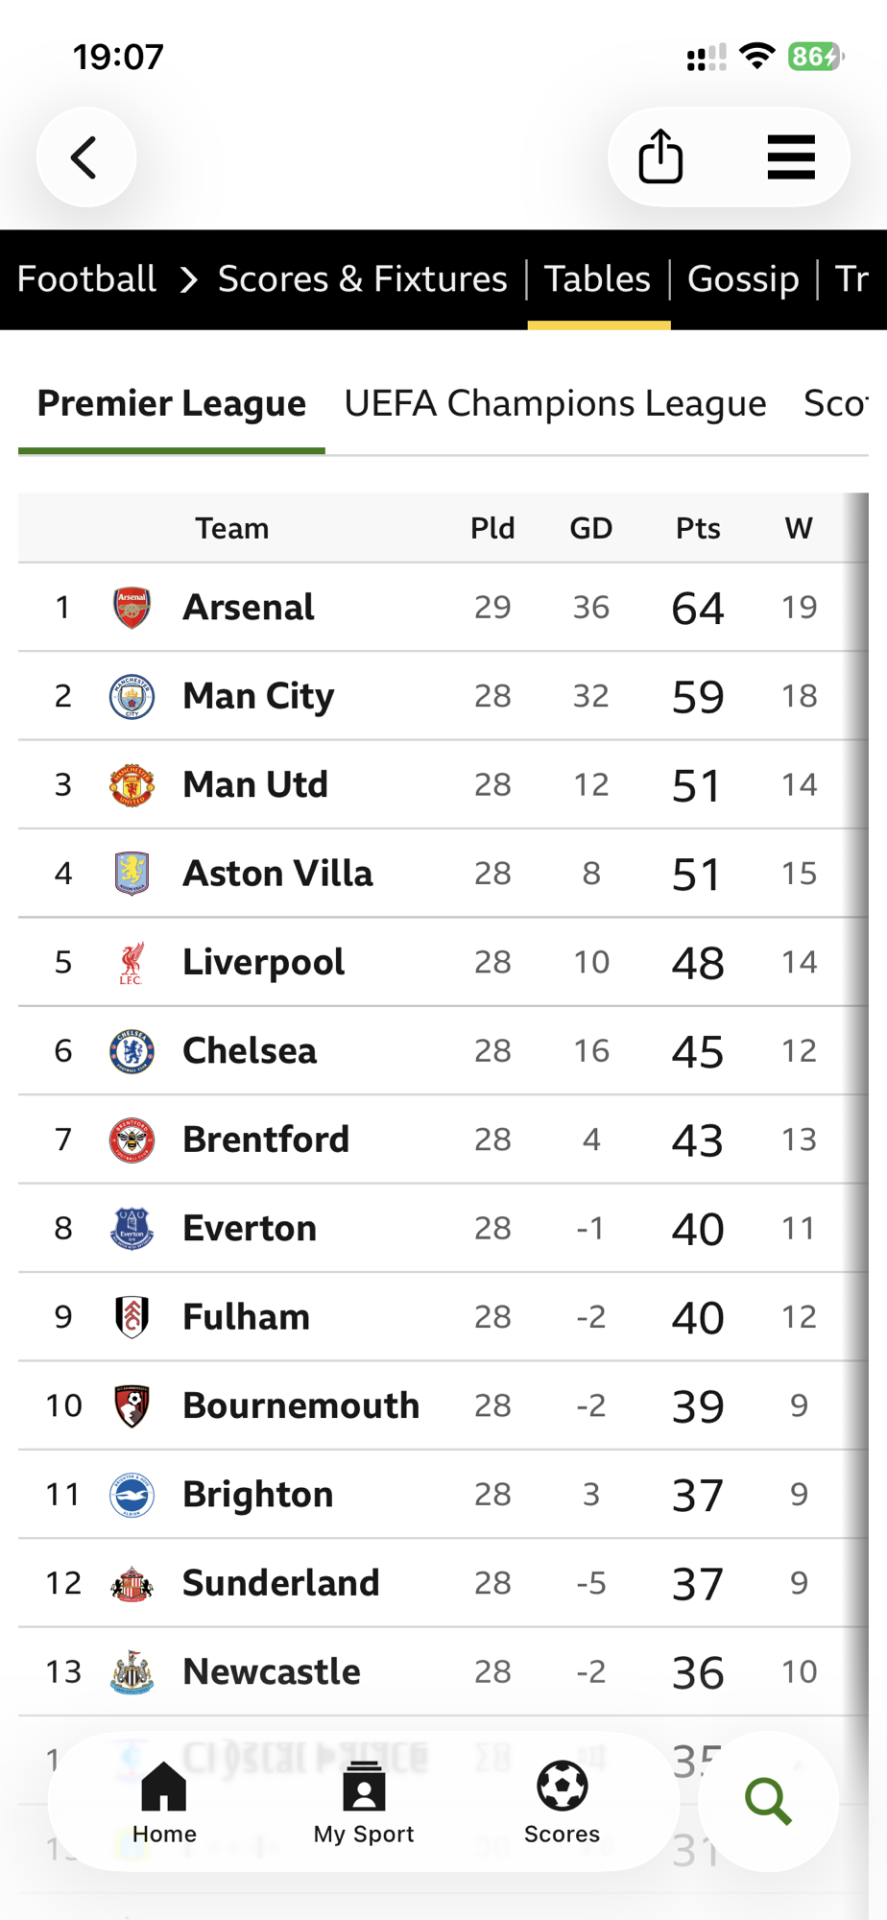Tap the Fulham club crest
Viewport: 887px width, 1920px height.
[132, 1317]
